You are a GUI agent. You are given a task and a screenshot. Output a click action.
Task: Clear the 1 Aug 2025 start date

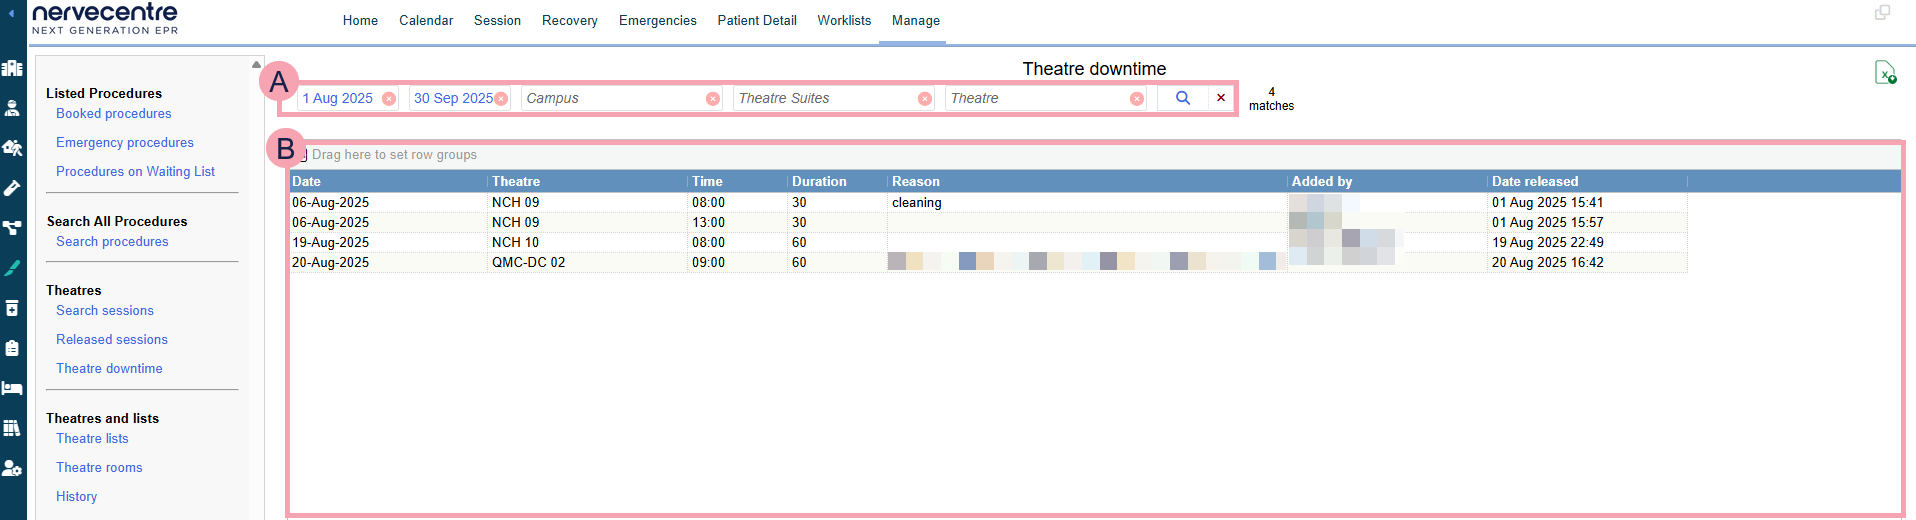pos(389,99)
